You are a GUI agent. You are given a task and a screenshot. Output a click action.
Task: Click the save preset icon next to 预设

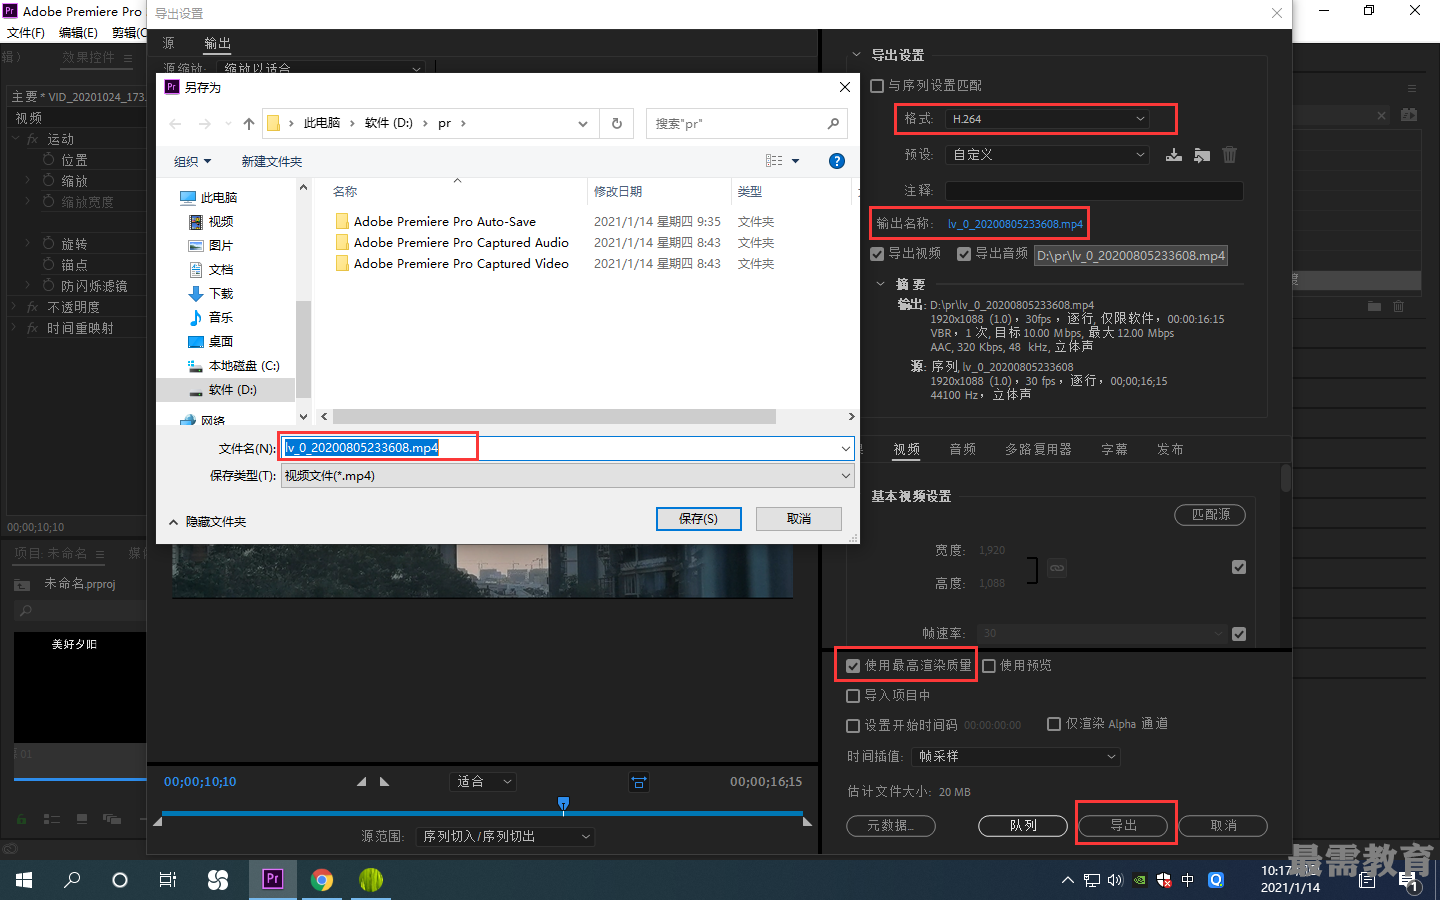pyautogui.click(x=1174, y=155)
